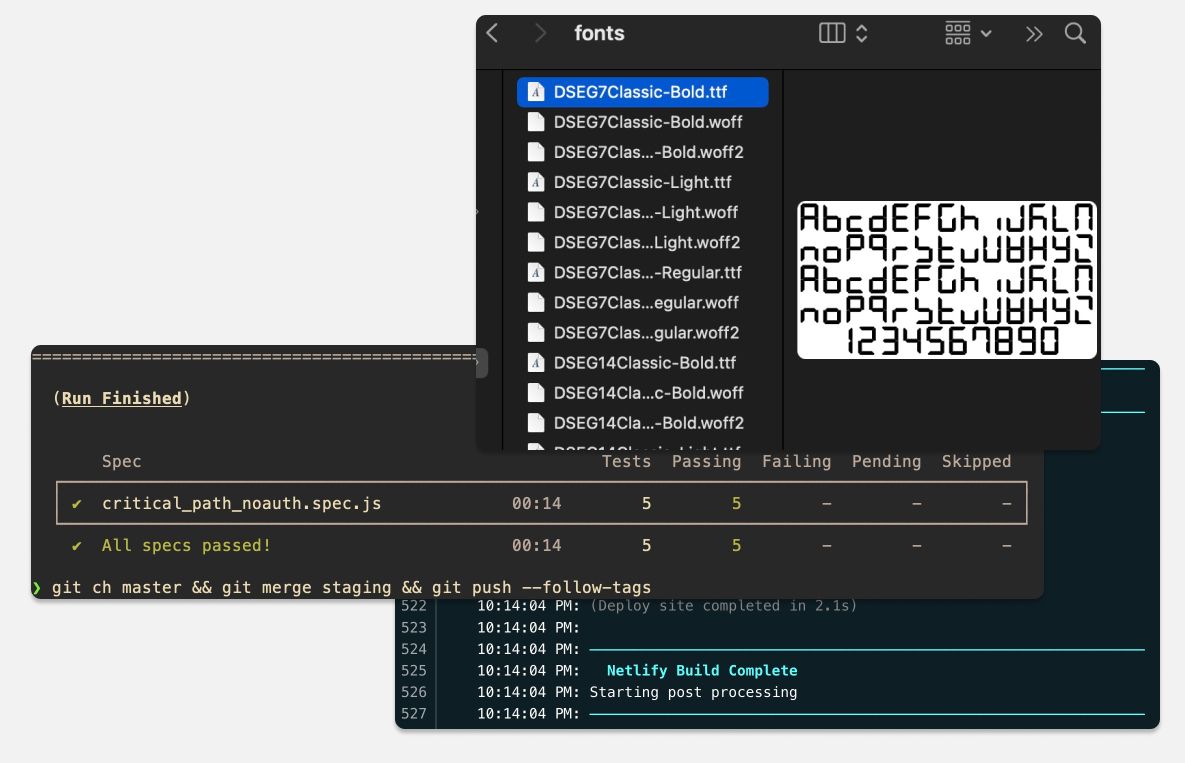
Task: Click log line number 527
Action: point(413,713)
